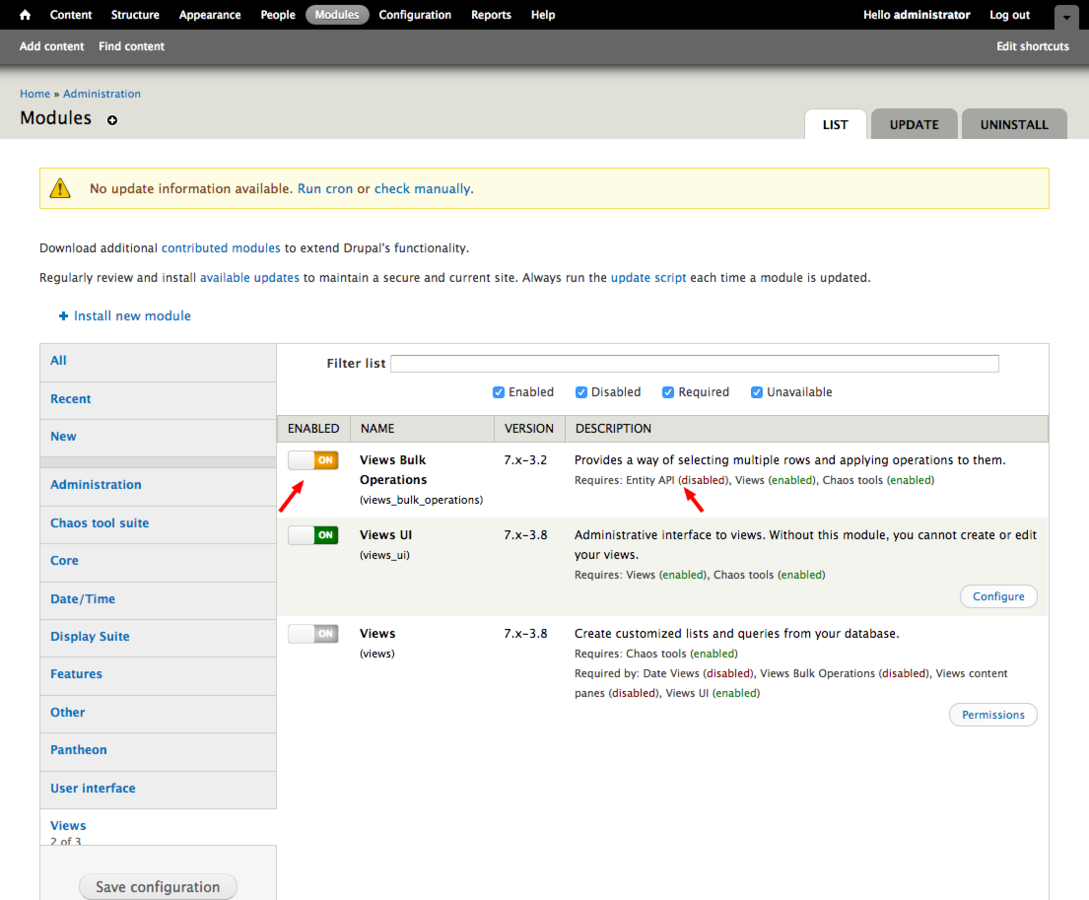The image size is (1089, 900).
Task: Switch to the UPDATE tab
Action: [914, 124]
